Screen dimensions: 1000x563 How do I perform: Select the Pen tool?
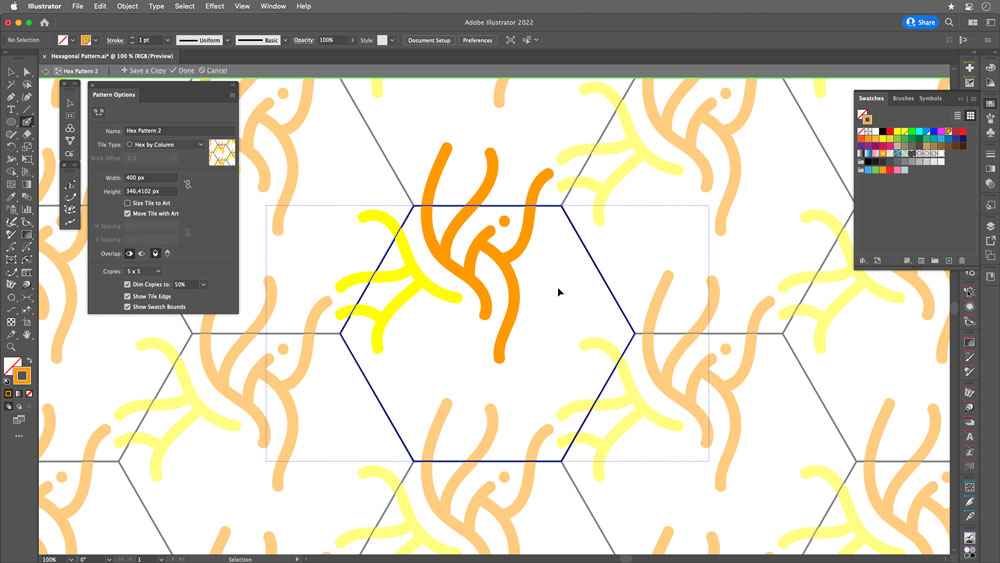point(11,97)
